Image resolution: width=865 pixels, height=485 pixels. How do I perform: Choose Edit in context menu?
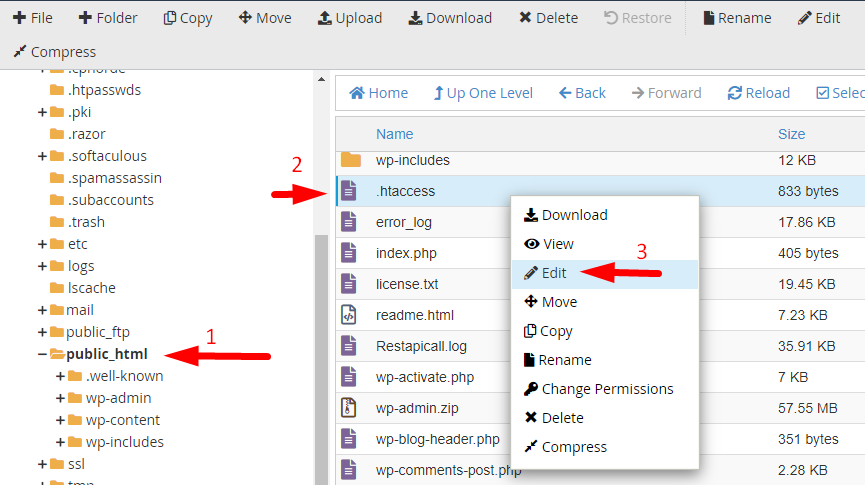pyautogui.click(x=605, y=274)
